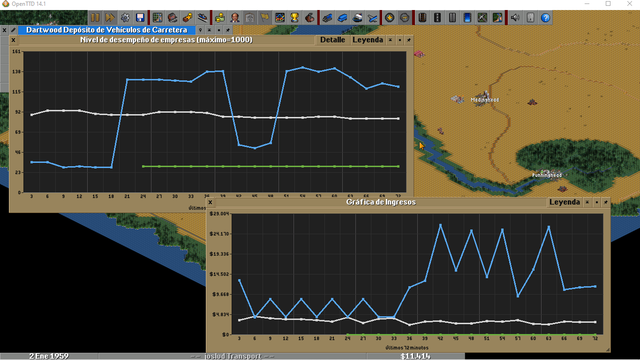Open the goals flag icon
Image resolution: width=640 pixels, height=360 pixels.
point(265,18)
